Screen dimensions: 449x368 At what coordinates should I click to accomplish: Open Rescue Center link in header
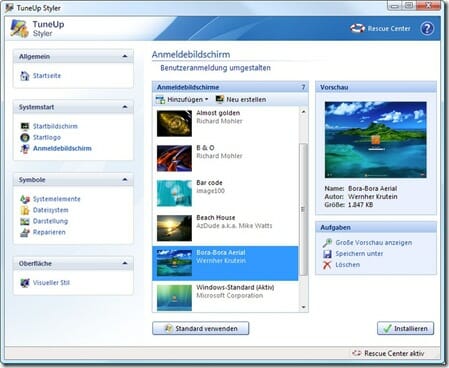[x=389, y=29]
